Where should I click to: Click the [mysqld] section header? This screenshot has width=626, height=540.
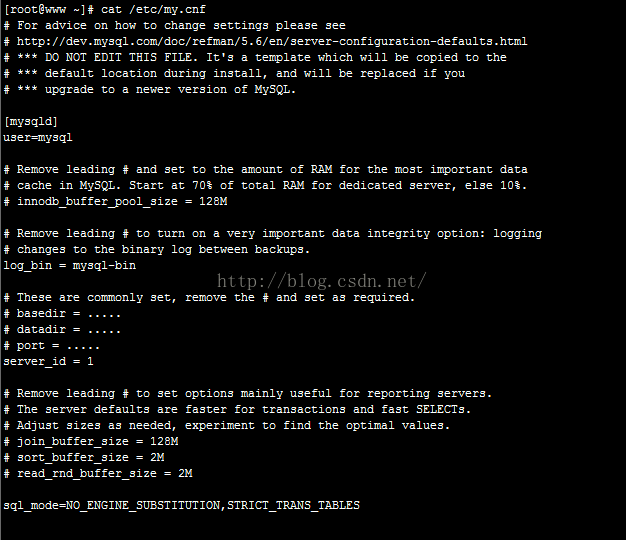click(x=30, y=121)
